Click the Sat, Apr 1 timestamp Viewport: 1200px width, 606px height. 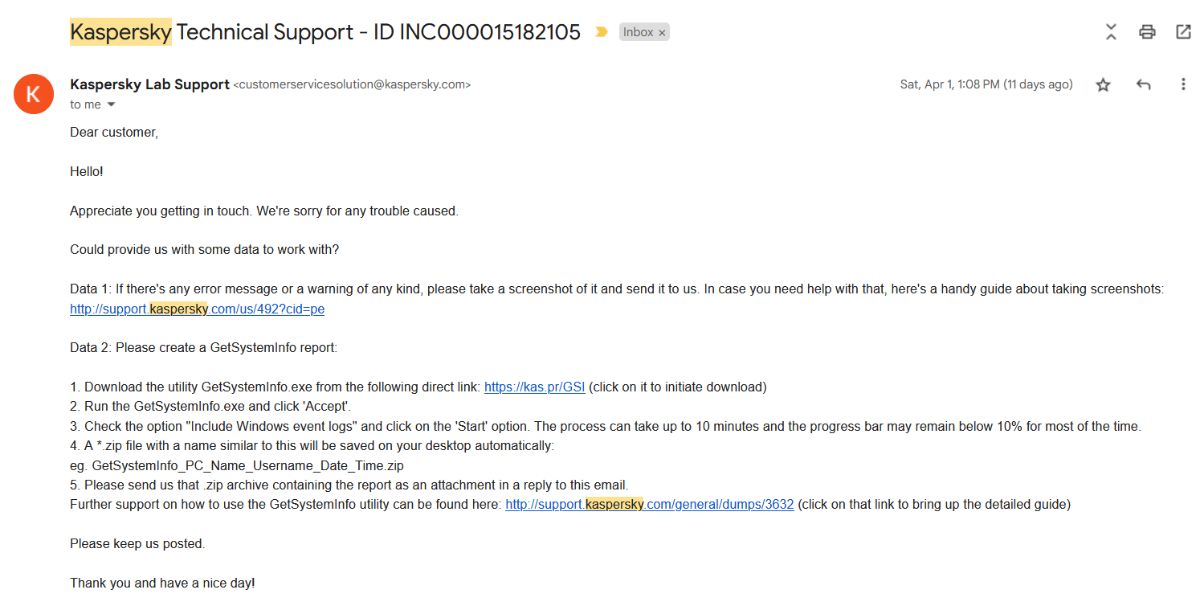tap(986, 85)
